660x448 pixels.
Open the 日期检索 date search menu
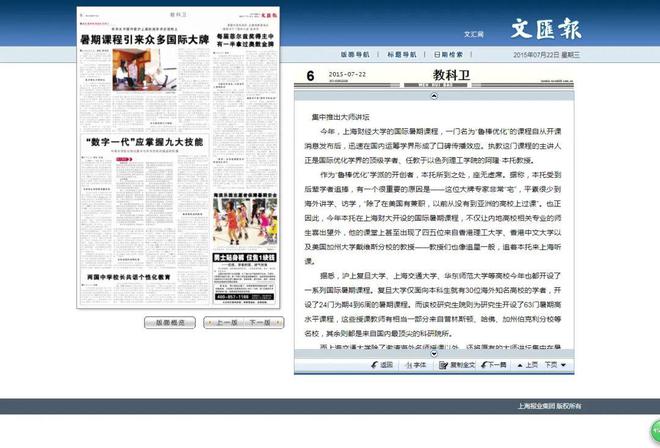(x=448, y=55)
